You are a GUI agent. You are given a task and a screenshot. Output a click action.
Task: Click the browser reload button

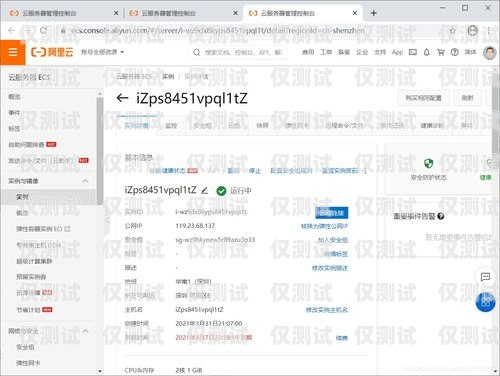[43, 31]
